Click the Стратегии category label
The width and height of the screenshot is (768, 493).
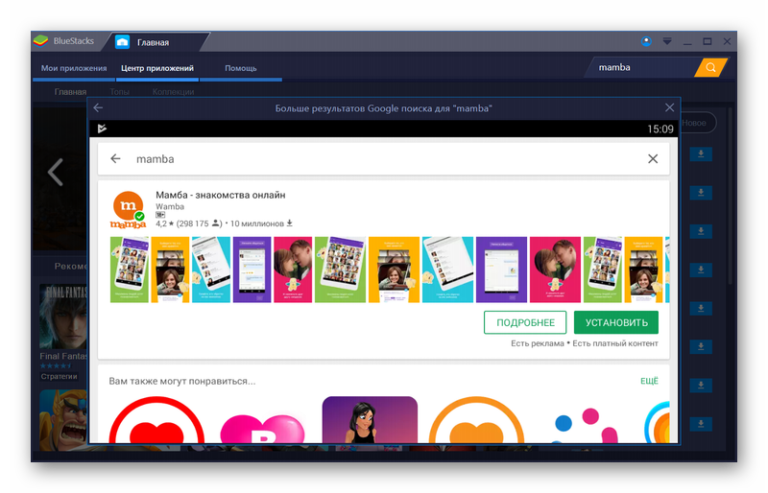(x=59, y=376)
